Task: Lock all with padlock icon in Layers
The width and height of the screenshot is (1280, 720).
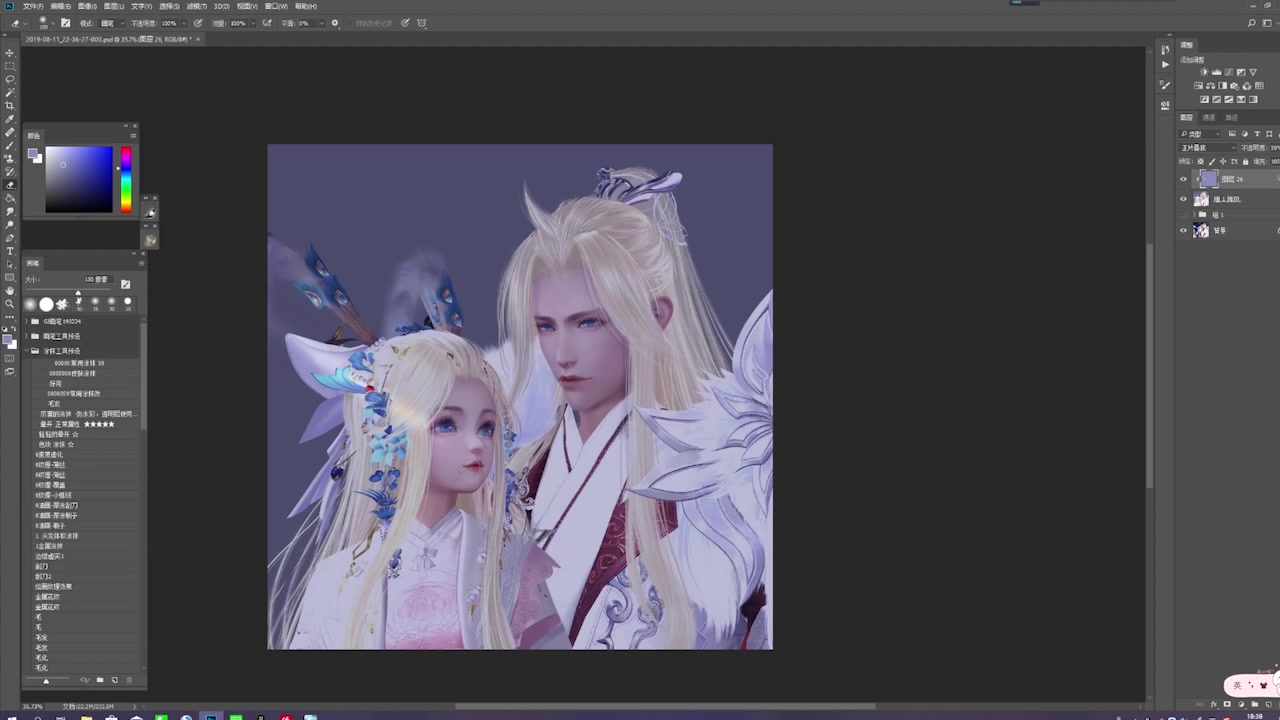Action: click(1245, 161)
